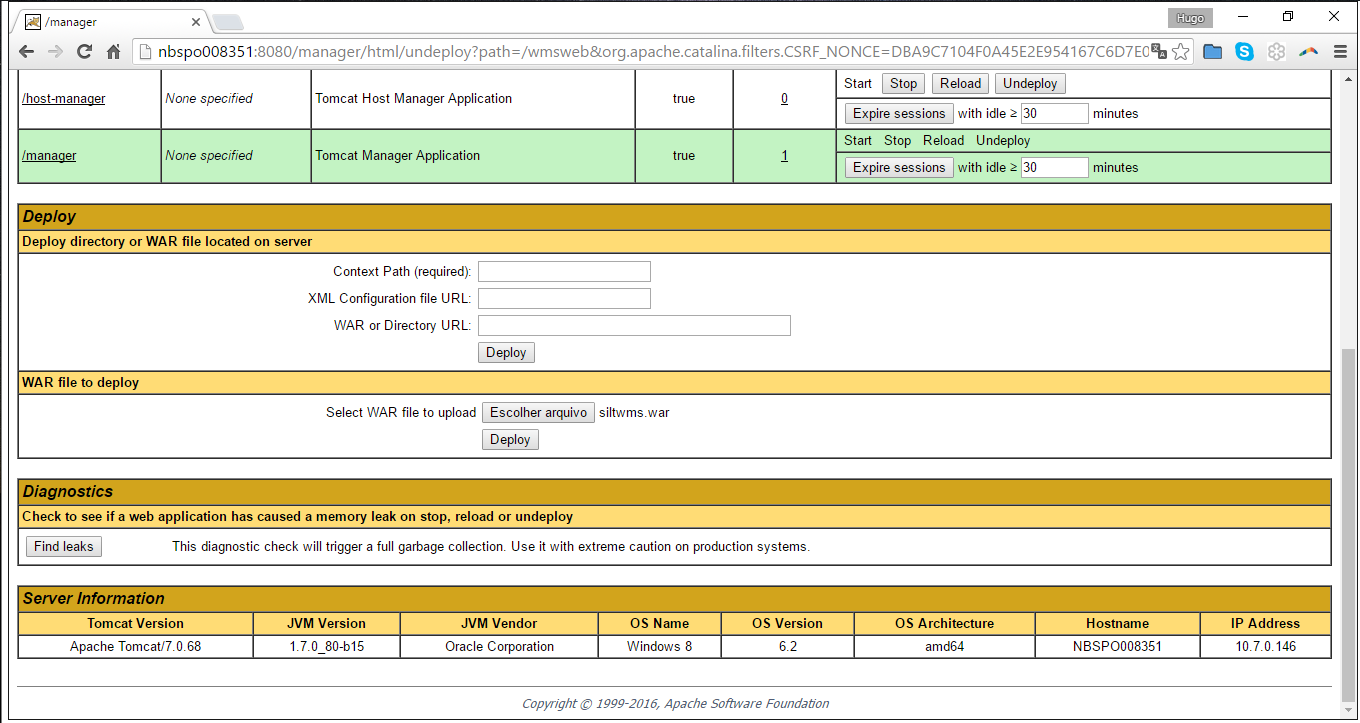Deploy the uploaded siltwms.war file
The width and height of the screenshot is (1360, 723).
(510, 440)
